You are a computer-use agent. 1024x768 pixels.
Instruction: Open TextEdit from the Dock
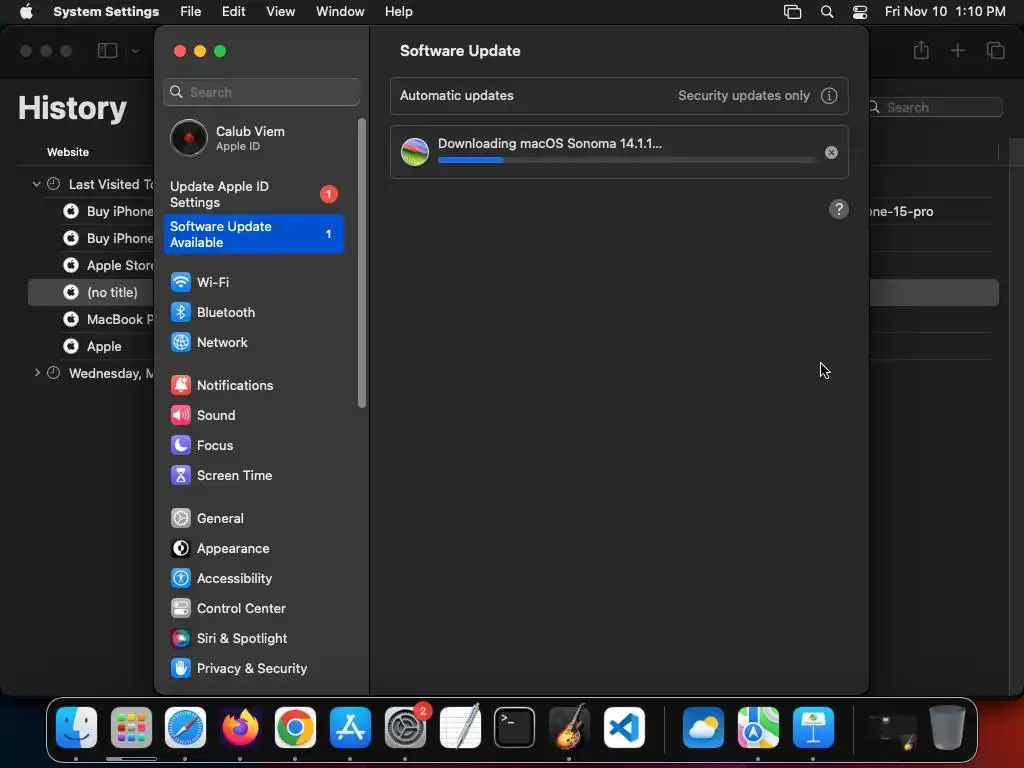tap(460, 728)
